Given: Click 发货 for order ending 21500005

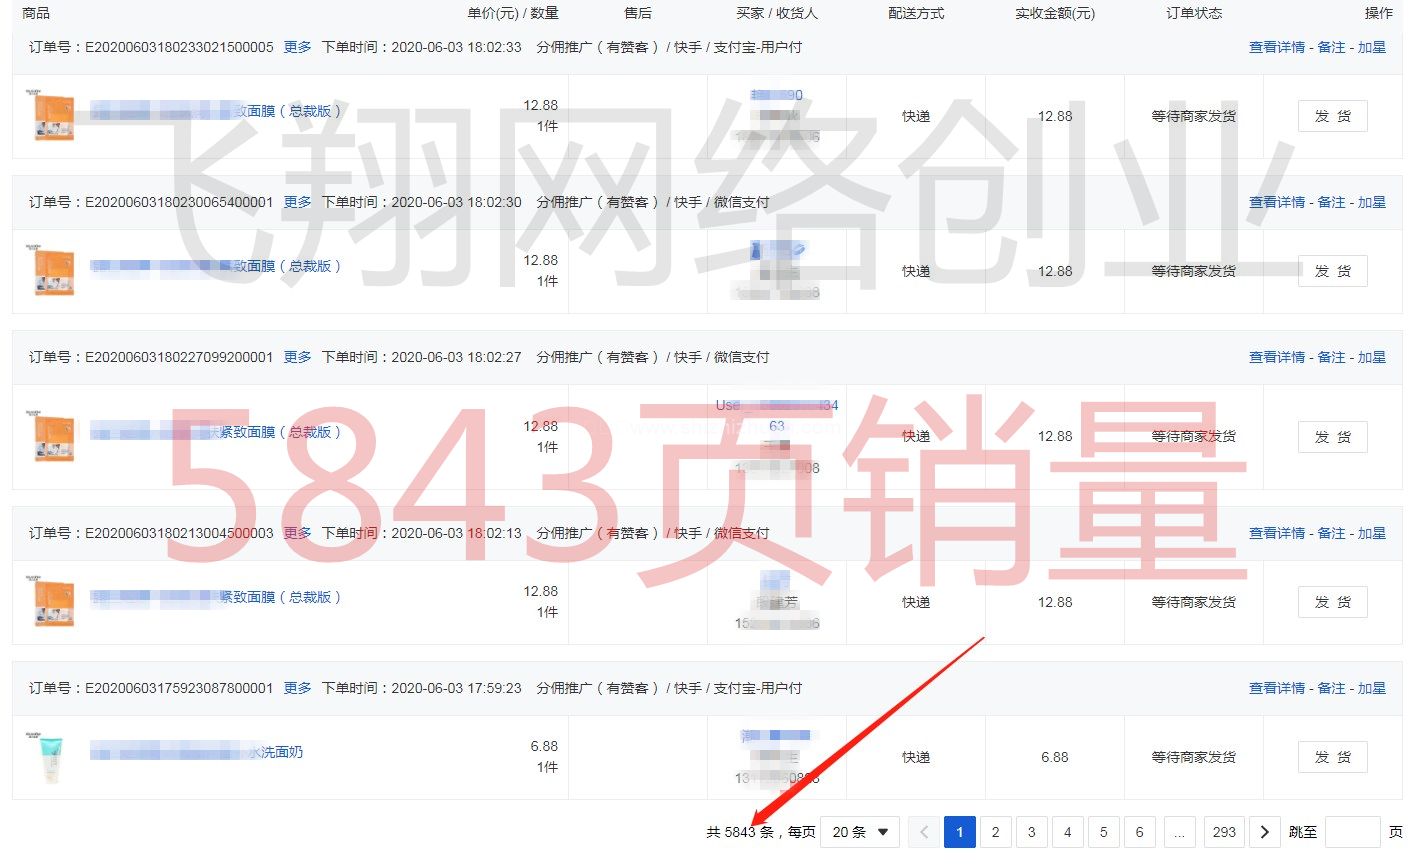Looking at the screenshot, I should [x=1332, y=116].
